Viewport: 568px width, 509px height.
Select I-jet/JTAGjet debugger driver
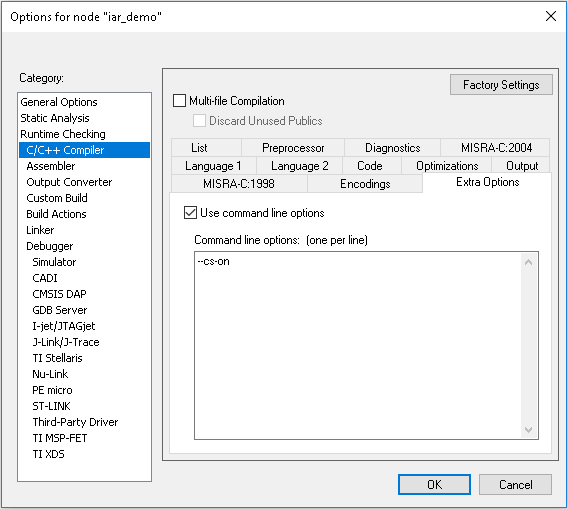pyautogui.click(x=84, y=326)
